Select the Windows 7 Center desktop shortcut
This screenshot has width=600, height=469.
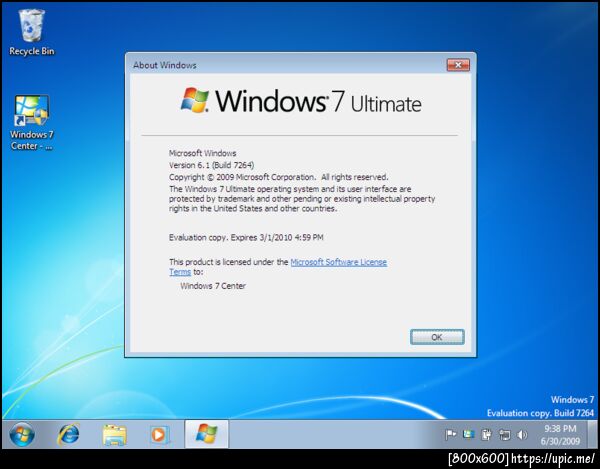(31, 122)
